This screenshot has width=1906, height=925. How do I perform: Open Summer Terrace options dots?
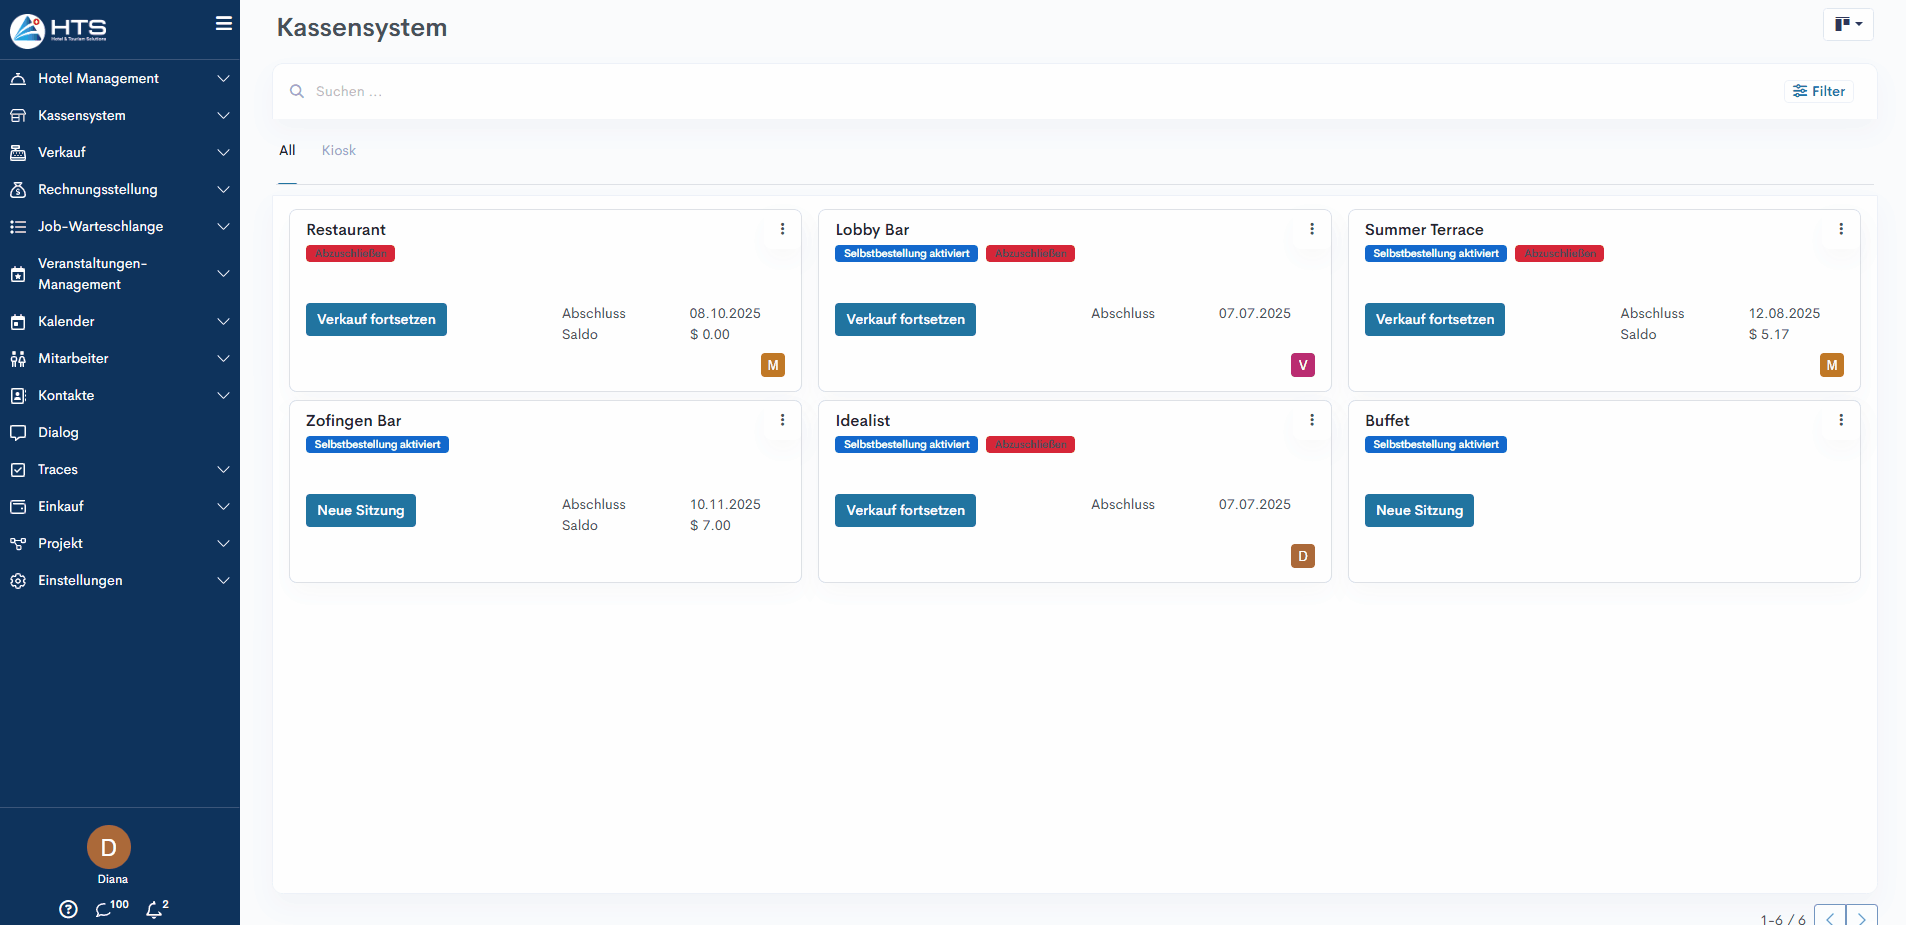[x=1840, y=229]
